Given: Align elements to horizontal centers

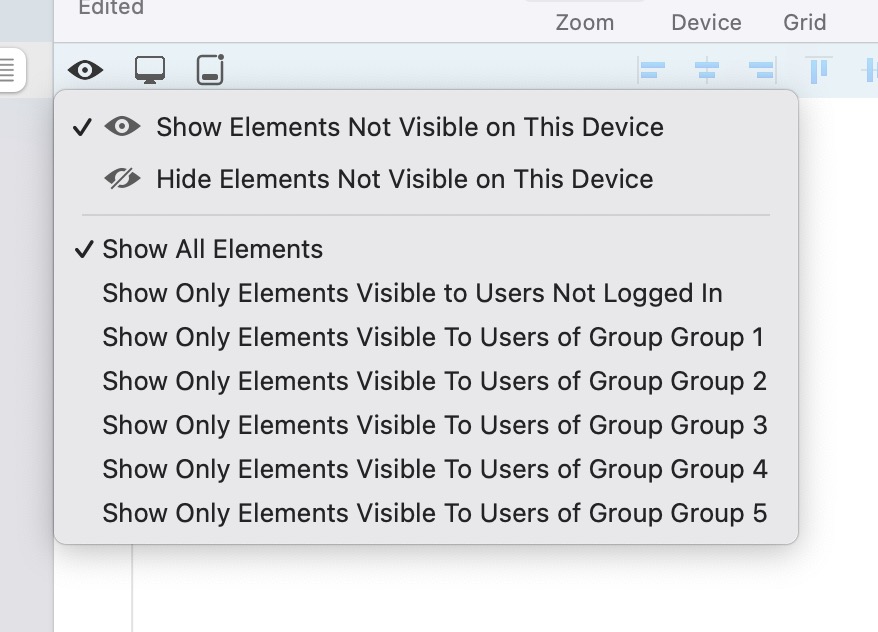Looking at the screenshot, I should pyautogui.click(x=707, y=71).
